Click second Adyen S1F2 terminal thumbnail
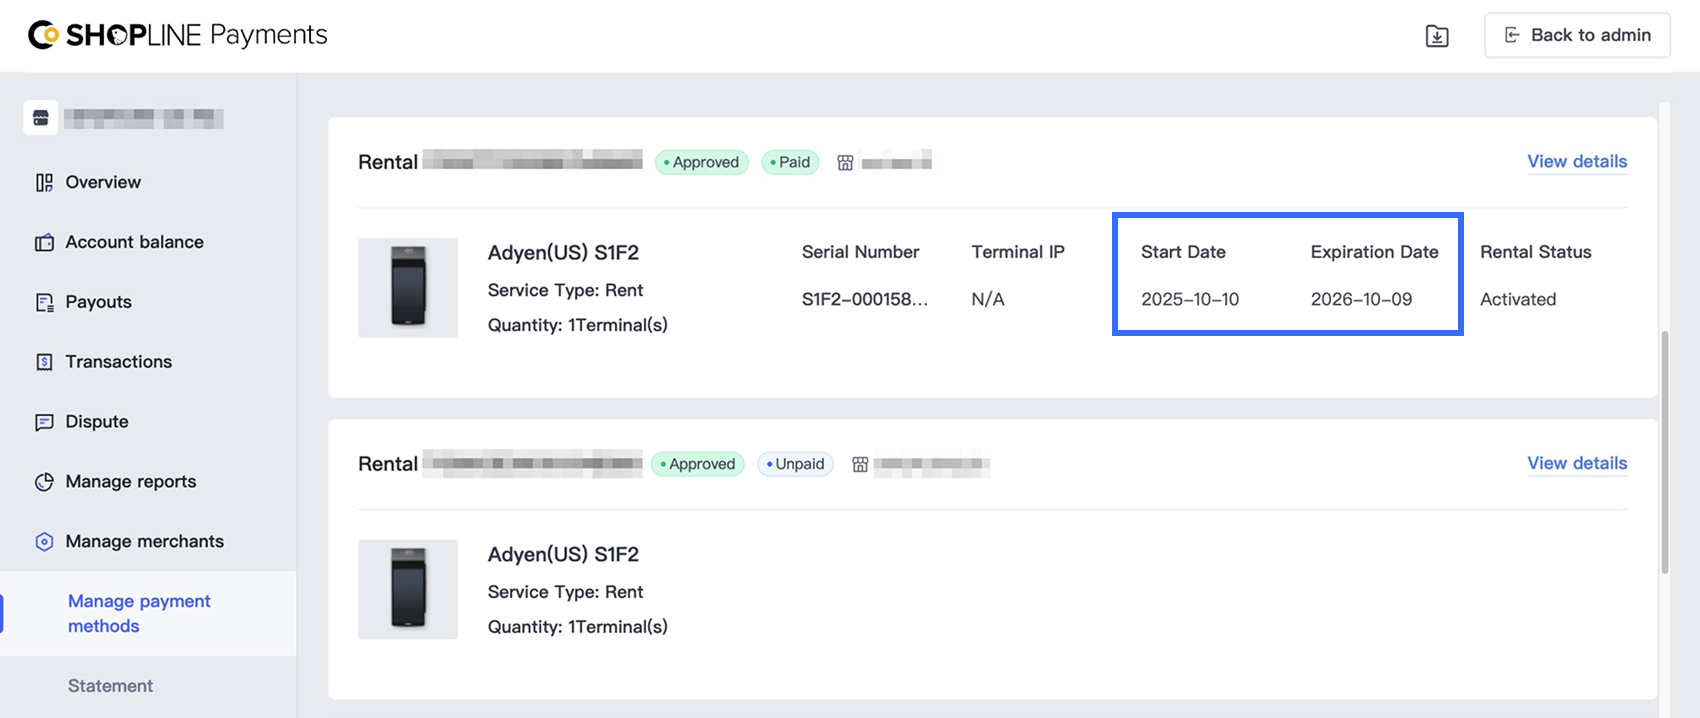 (x=408, y=589)
